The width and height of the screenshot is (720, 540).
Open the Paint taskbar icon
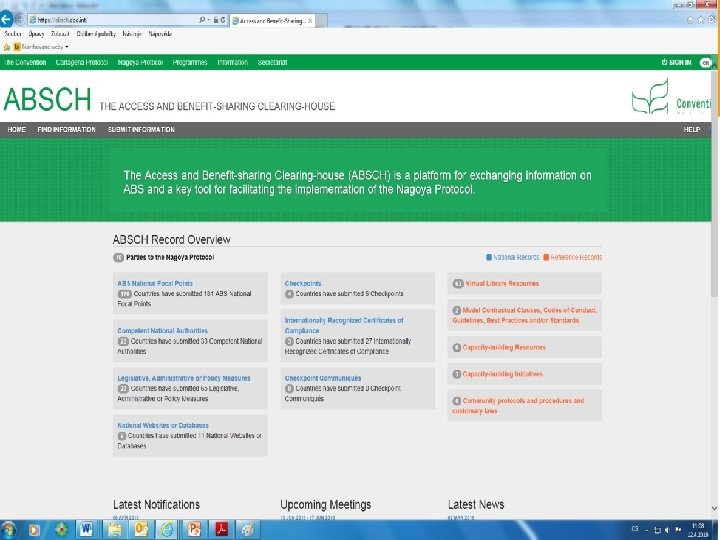pyautogui.click(x=248, y=530)
